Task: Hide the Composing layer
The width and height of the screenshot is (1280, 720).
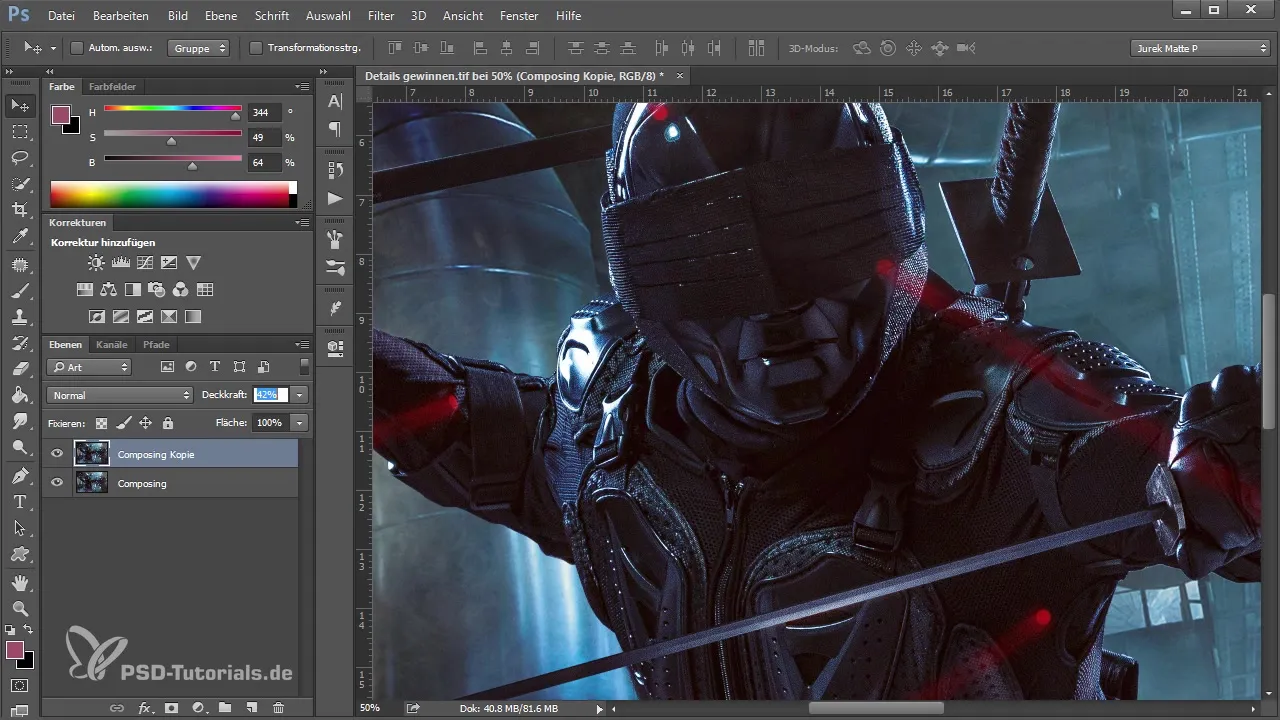Action: point(57,483)
